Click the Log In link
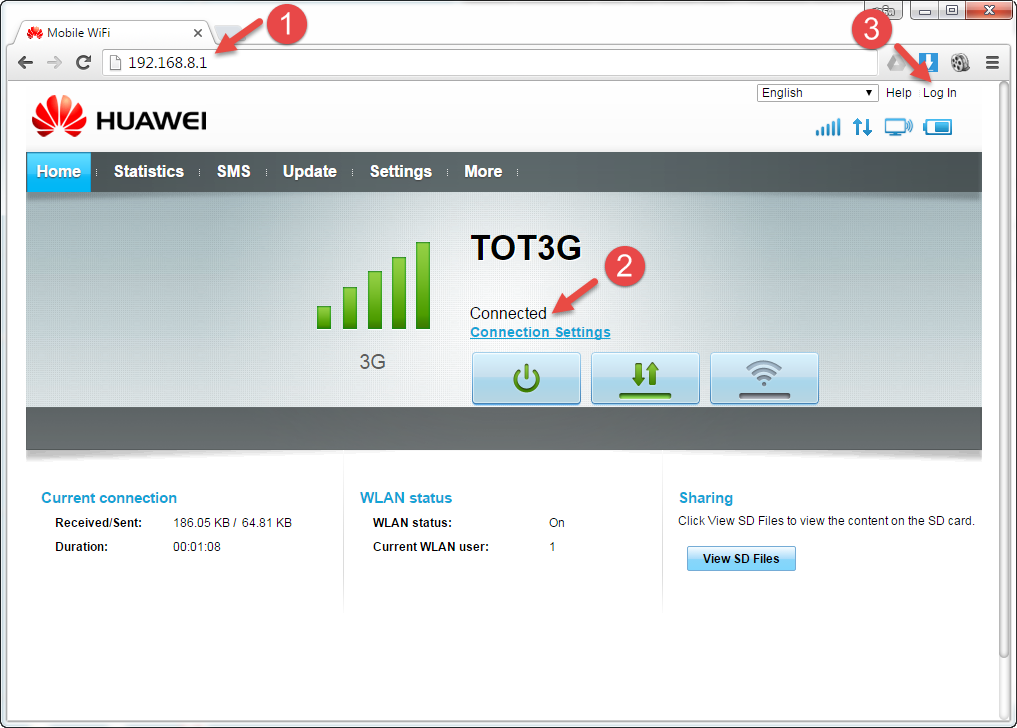The image size is (1017, 728). coord(939,93)
